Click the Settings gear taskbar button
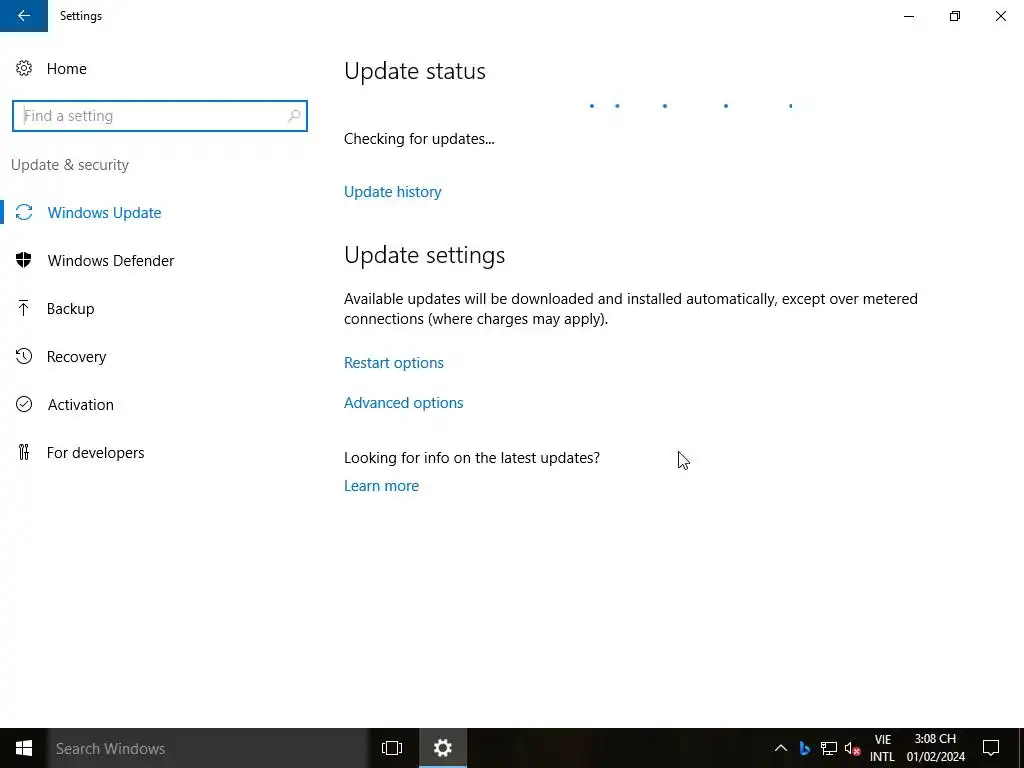This screenshot has width=1024, height=768. tap(443, 748)
